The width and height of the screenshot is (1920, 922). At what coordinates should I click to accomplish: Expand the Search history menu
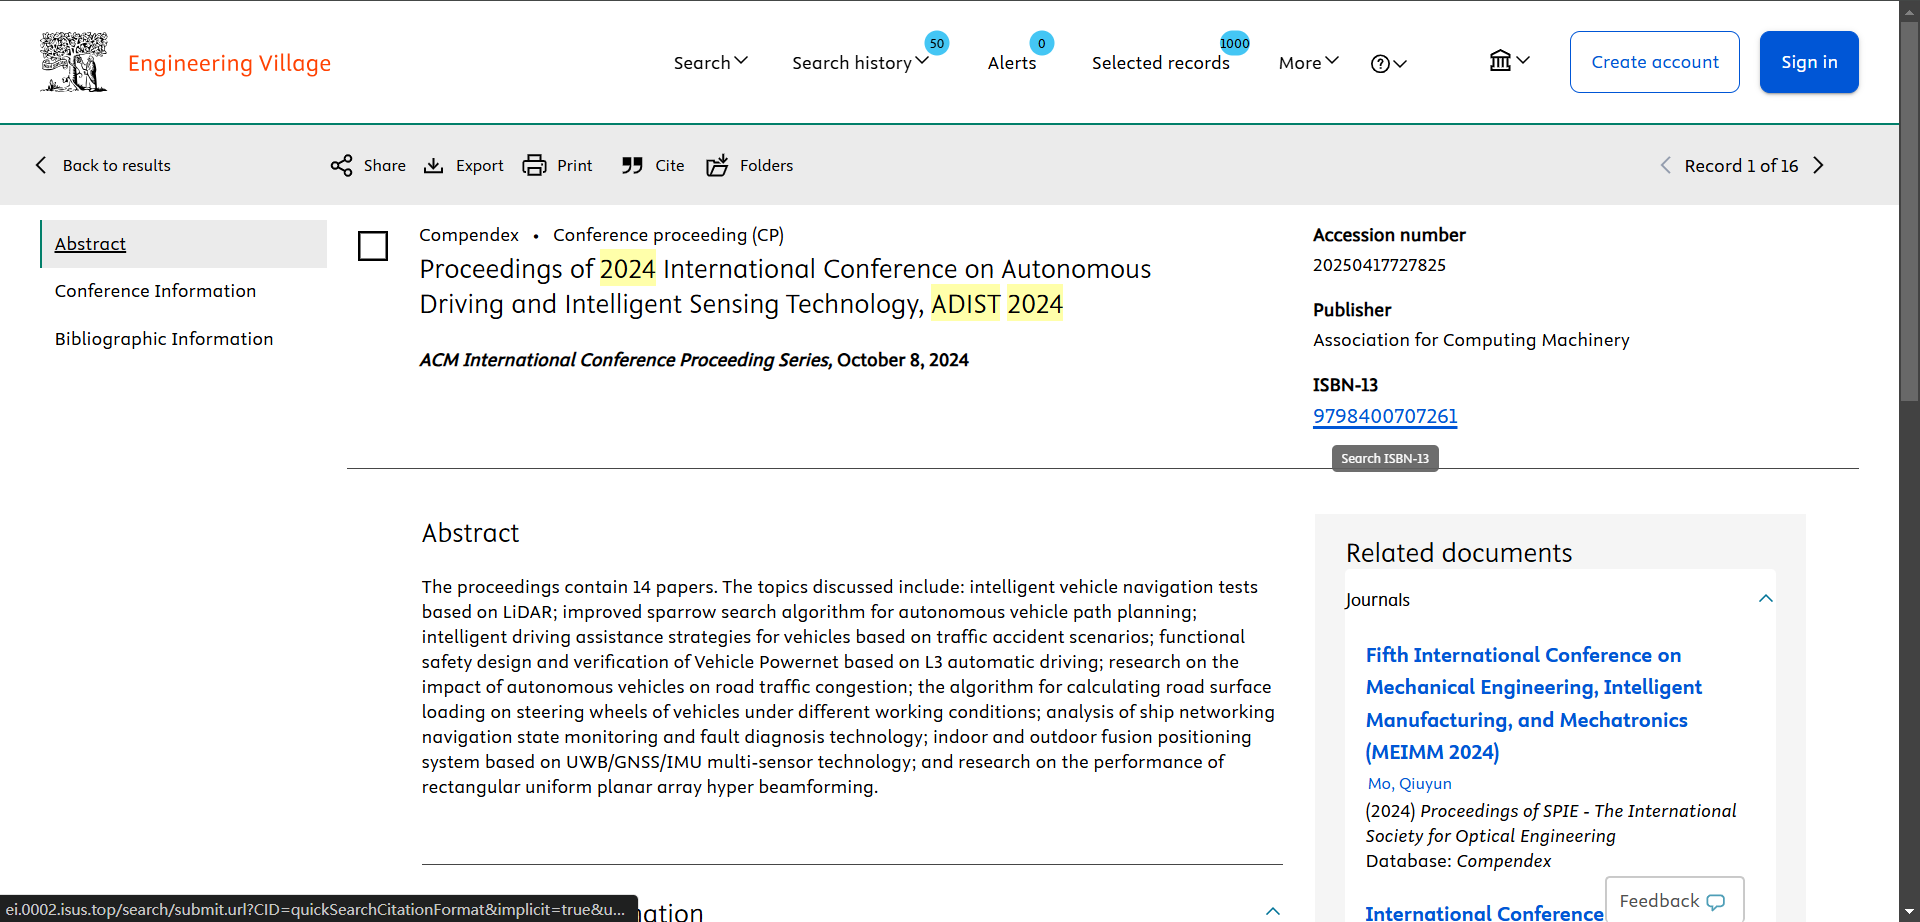point(860,62)
